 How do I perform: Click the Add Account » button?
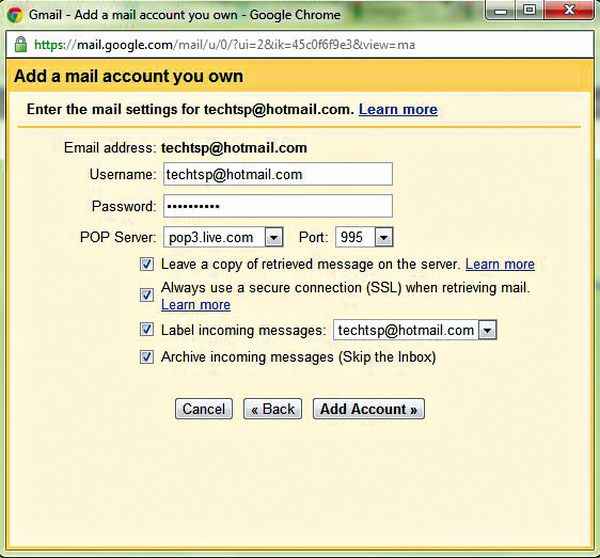(368, 409)
